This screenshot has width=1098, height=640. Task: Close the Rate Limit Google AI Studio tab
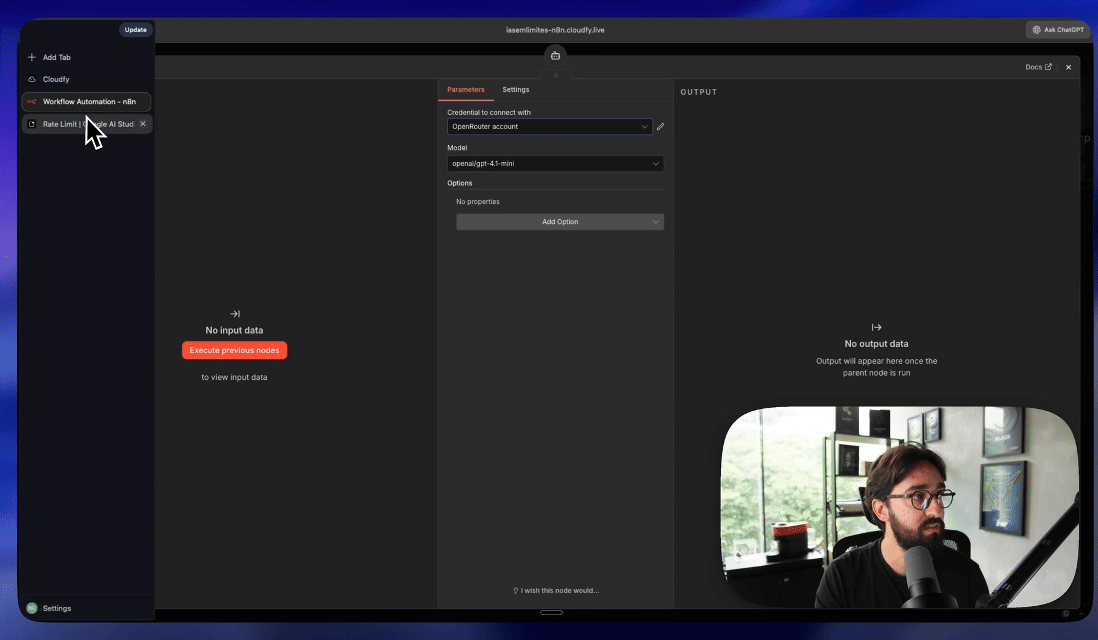143,124
